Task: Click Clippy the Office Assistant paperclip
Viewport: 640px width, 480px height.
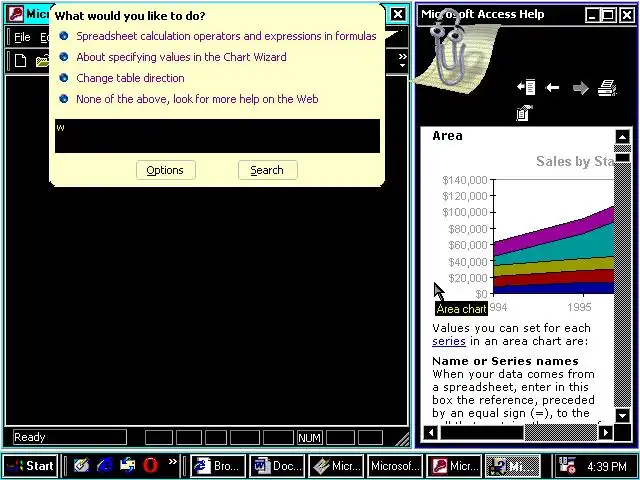Action: pos(449,47)
